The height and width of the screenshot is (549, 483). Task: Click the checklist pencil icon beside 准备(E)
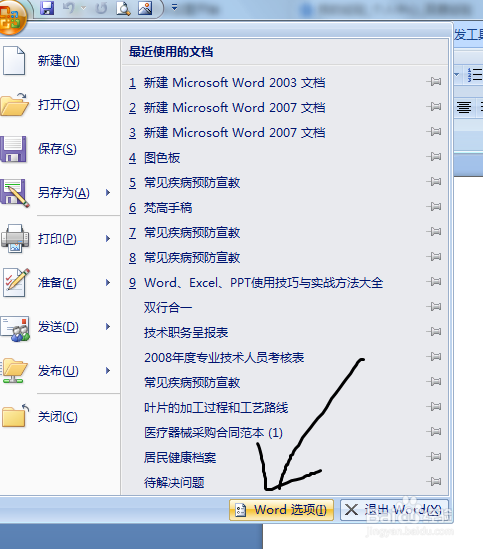[16, 283]
